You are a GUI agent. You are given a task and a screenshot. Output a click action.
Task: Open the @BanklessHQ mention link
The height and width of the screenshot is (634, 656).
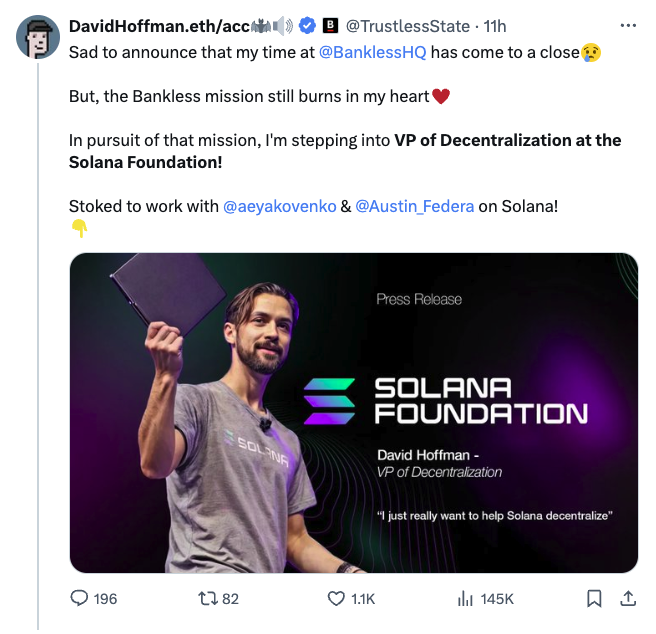coord(372,52)
